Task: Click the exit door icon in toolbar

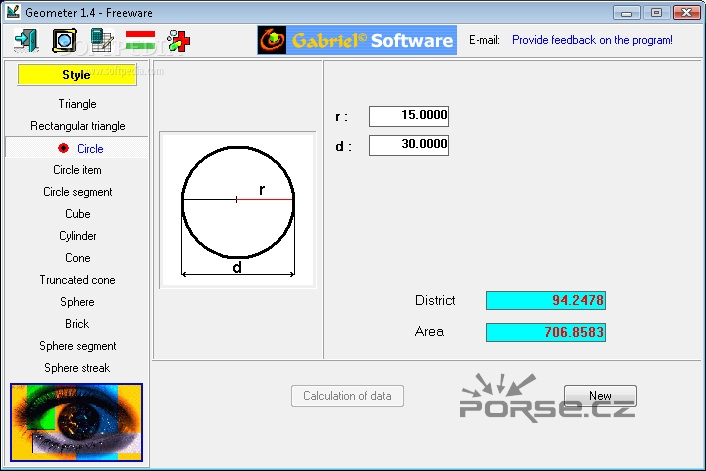Action: point(26,41)
